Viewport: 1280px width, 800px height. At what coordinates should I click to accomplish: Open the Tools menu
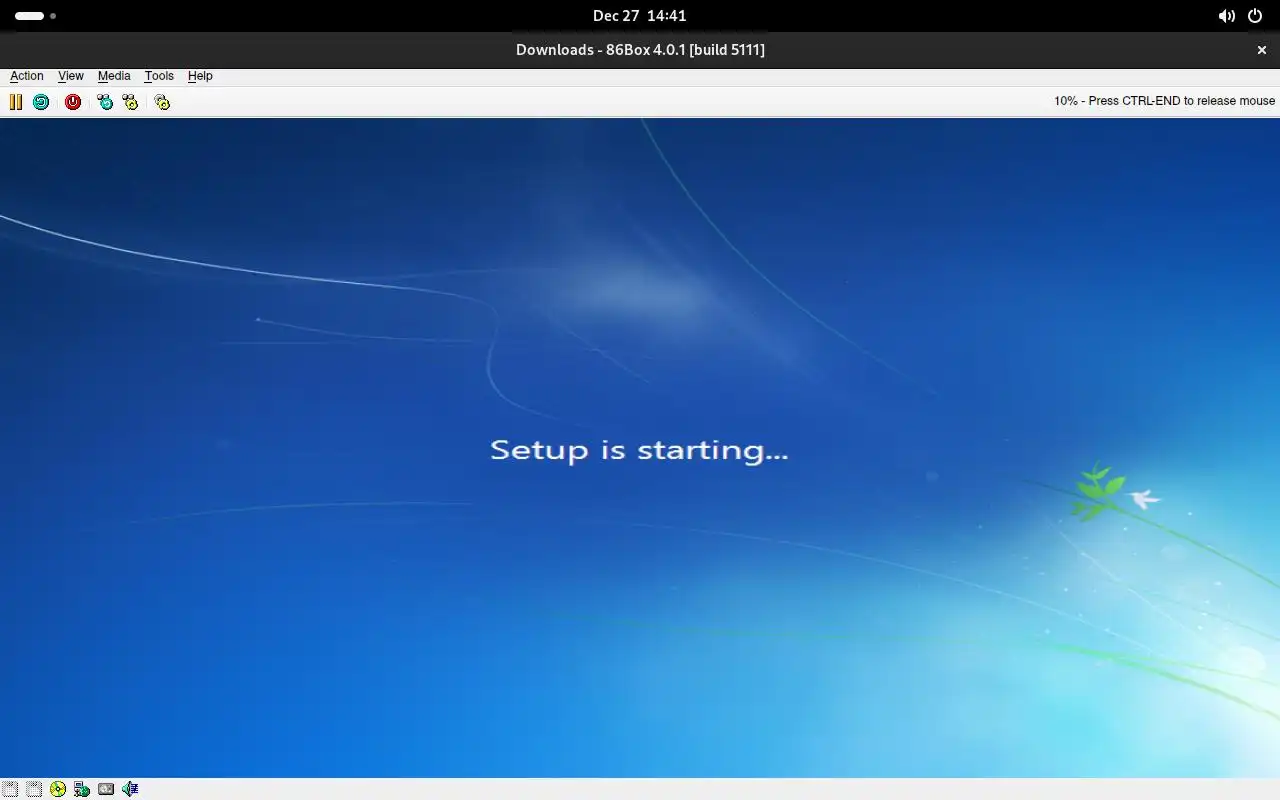pos(159,76)
